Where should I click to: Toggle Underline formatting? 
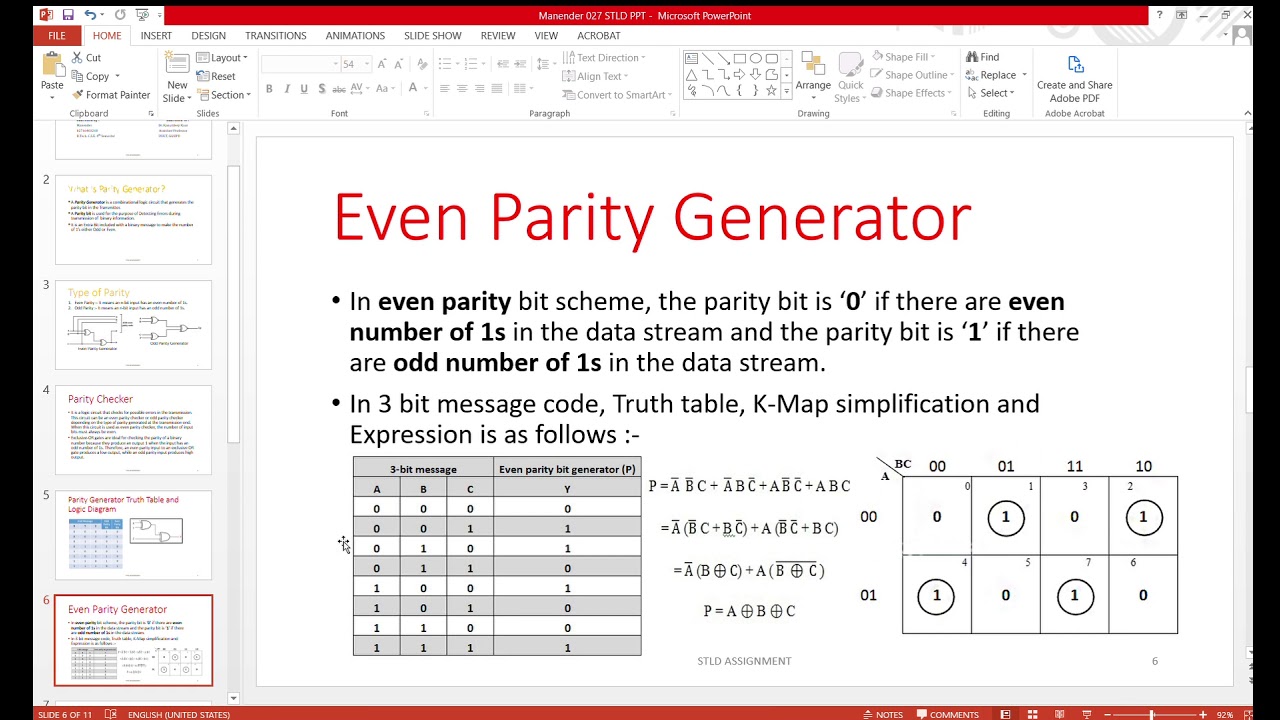pos(304,89)
